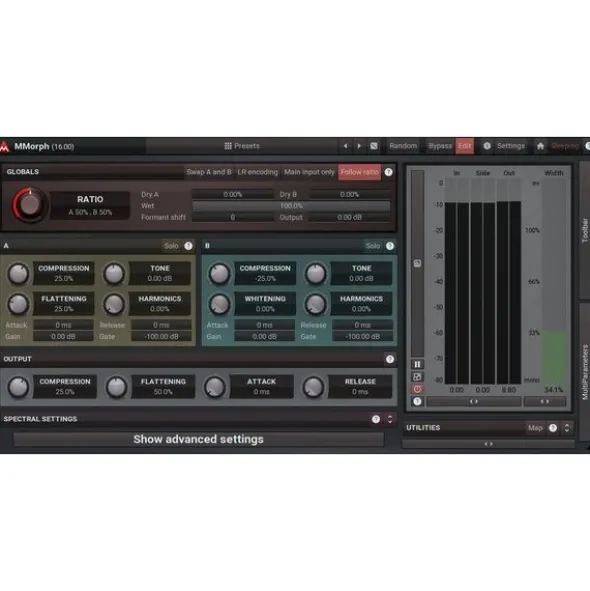The image size is (590, 591).
Task: Click the Formant shift value field
Action: coord(233,217)
